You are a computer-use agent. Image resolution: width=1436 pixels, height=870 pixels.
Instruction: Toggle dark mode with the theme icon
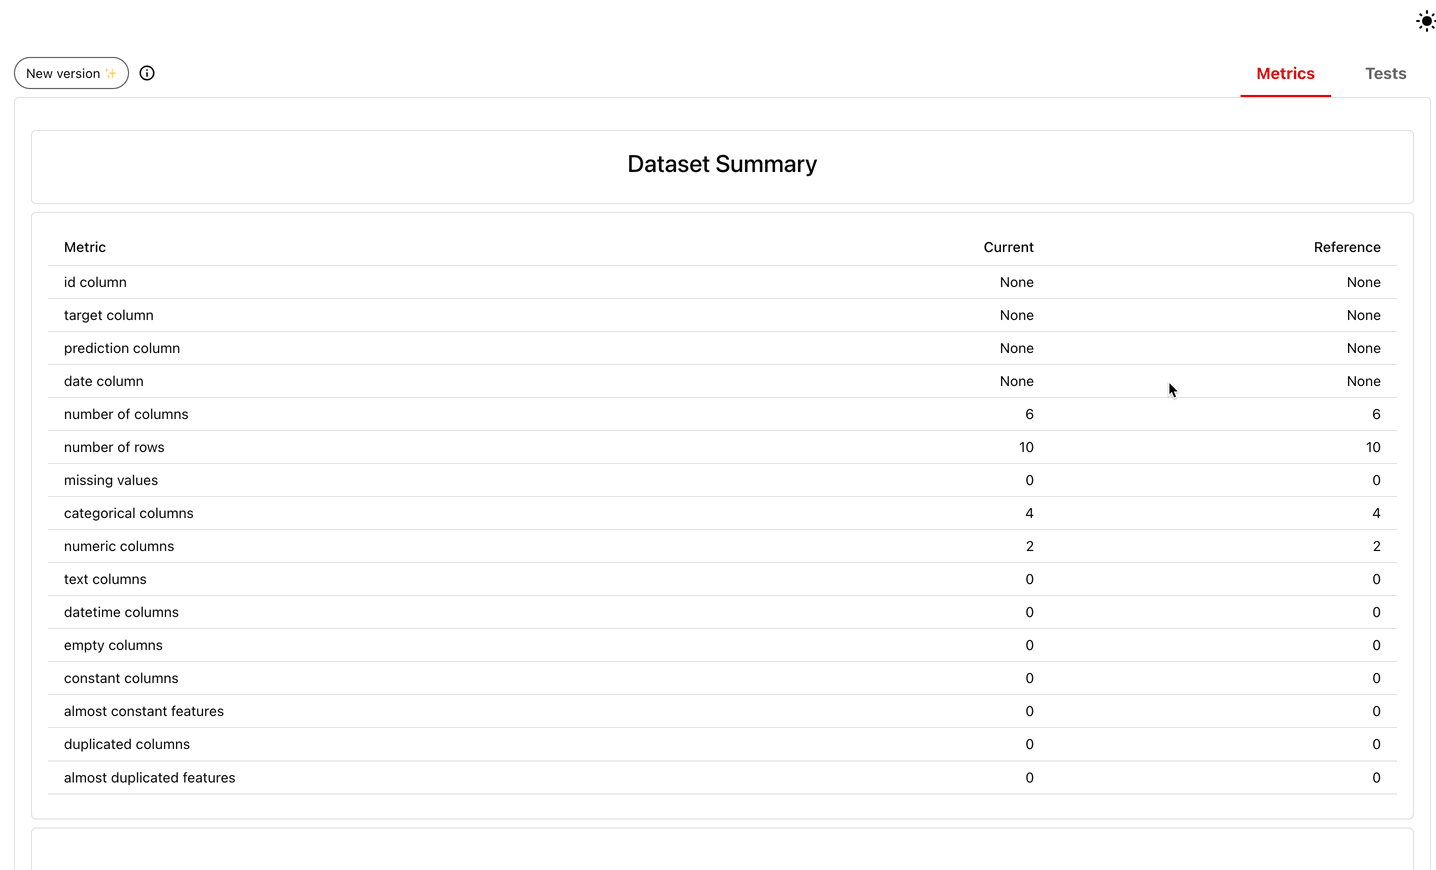(x=1426, y=20)
